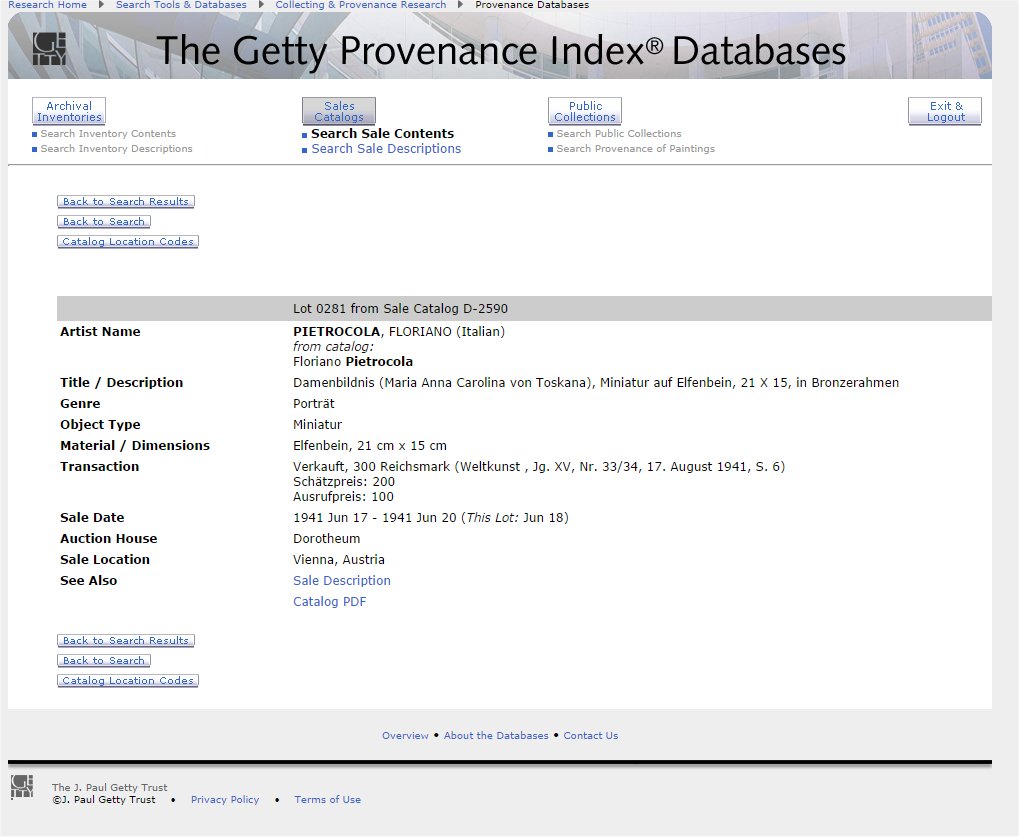1019x837 pixels.
Task: Go to the Research Home breadcrumb
Action: tap(47, 5)
